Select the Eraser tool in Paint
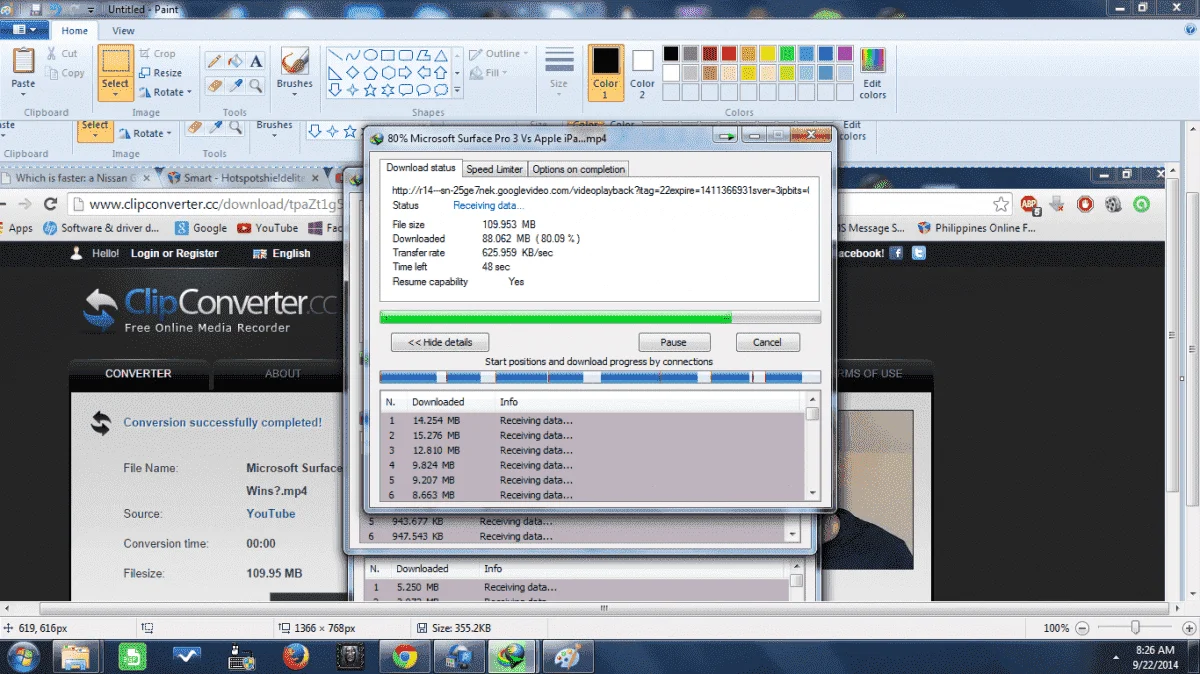 click(214, 86)
